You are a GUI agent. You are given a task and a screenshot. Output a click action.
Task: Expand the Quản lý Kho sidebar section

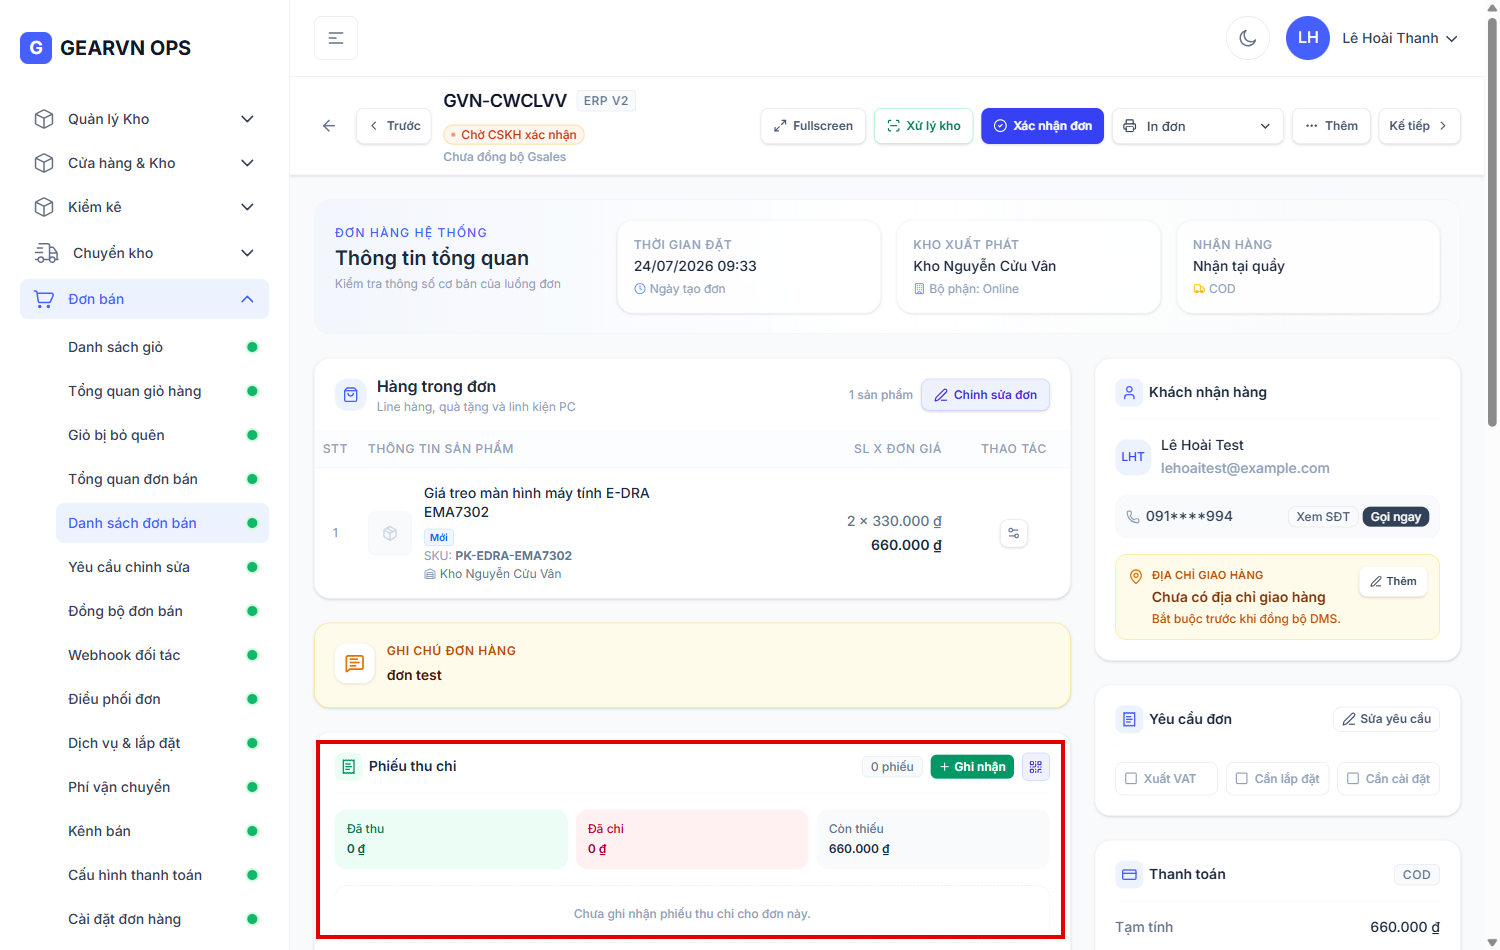pos(145,119)
